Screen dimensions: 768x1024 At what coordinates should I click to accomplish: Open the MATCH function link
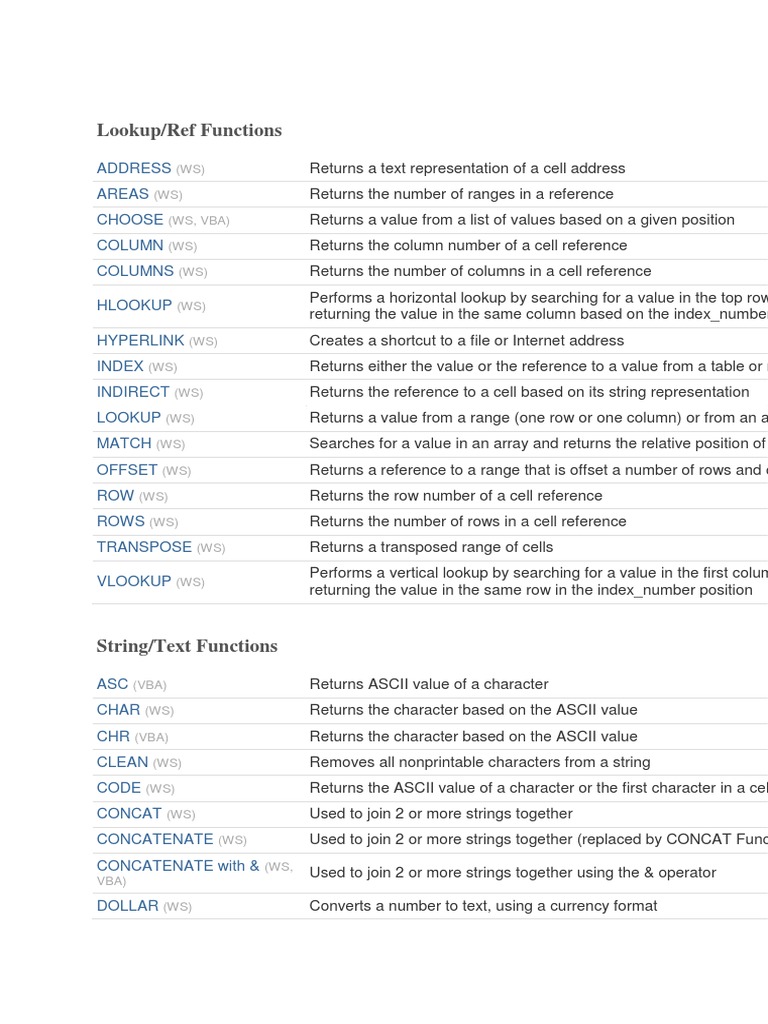[124, 444]
